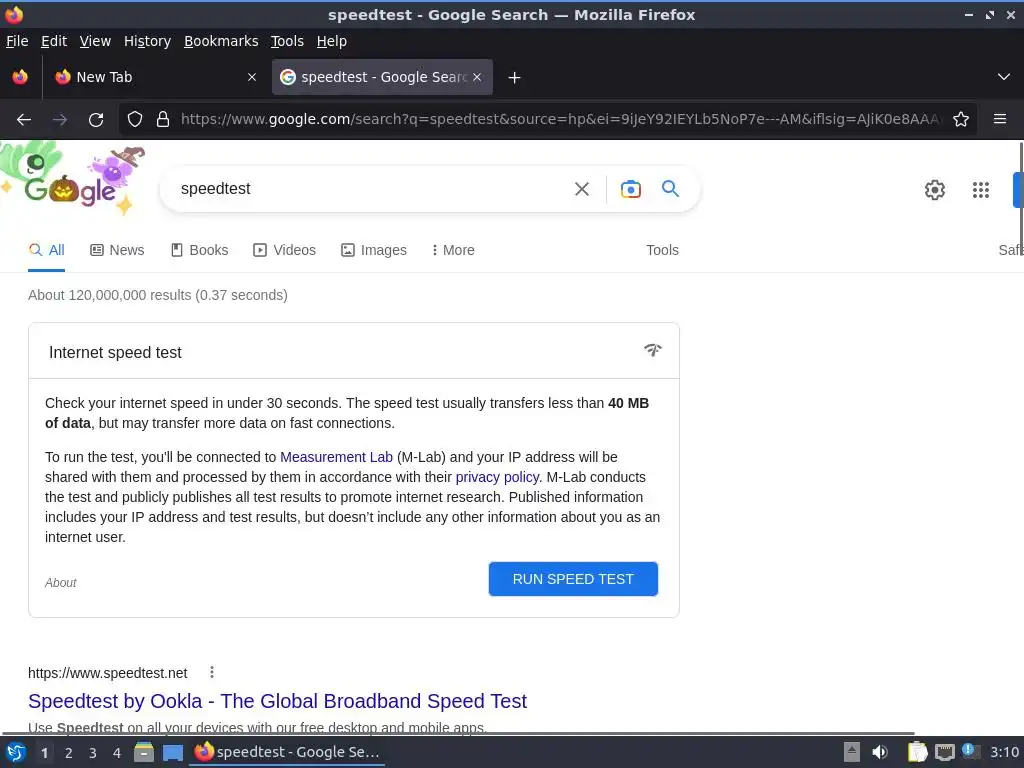The height and width of the screenshot is (768, 1024).
Task: Click the removable media eject tray icon
Action: (852, 752)
